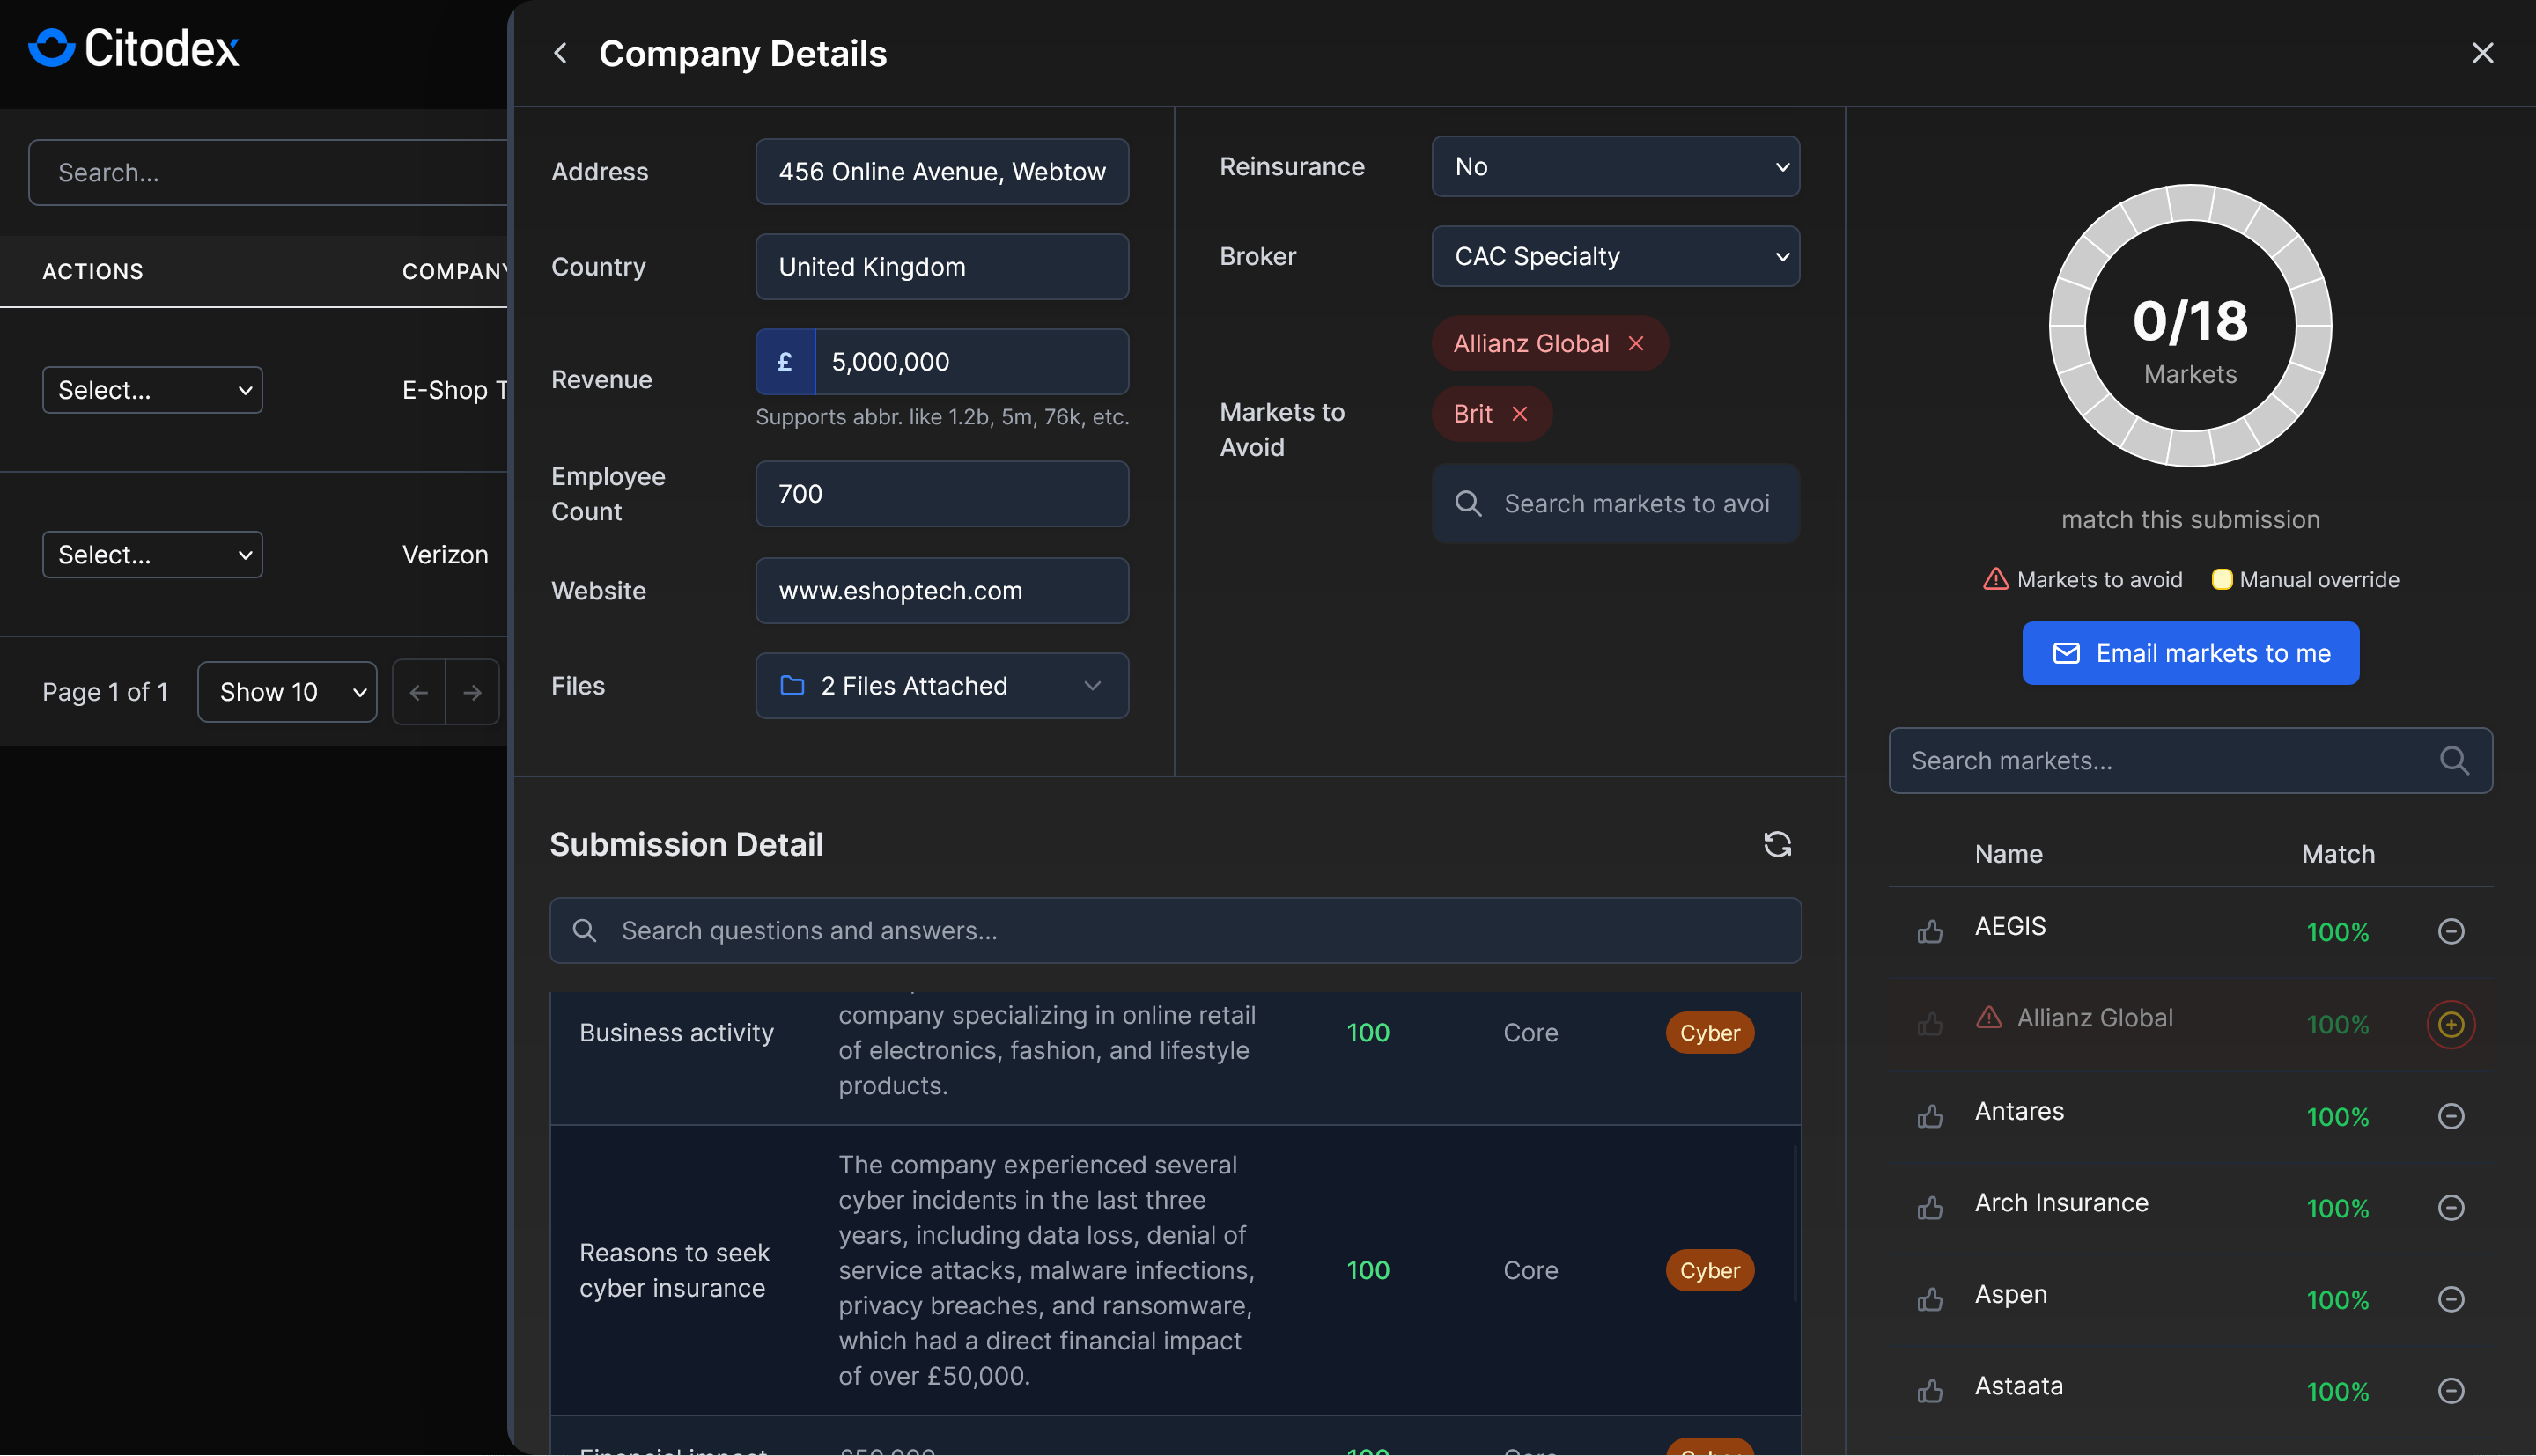Click the thumbs-up icon for Arch Insurance
Viewport: 2536px width, 1456px height.
(1930, 1208)
